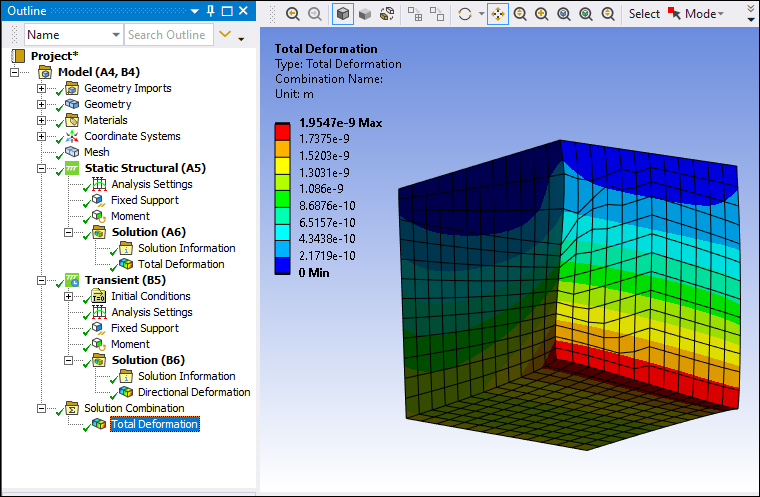Toggle the shaded exterior and edges view
The height and width of the screenshot is (497, 760).
[342, 14]
